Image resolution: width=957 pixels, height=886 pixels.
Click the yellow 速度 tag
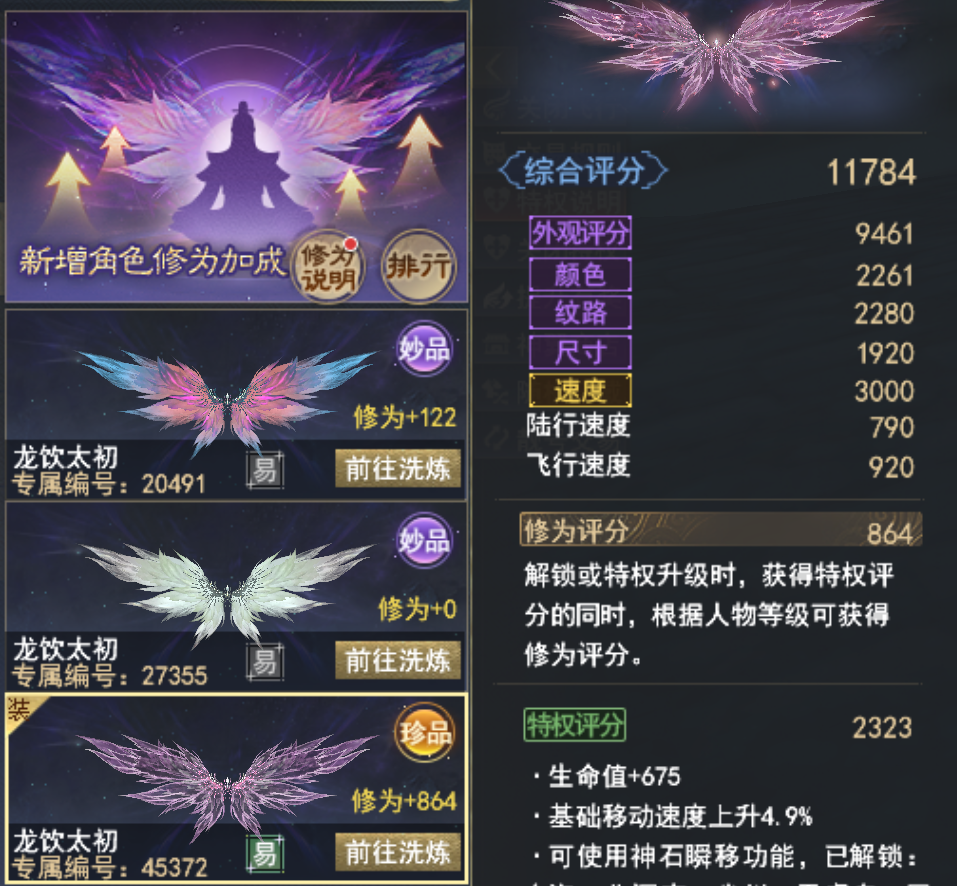[x=580, y=391]
